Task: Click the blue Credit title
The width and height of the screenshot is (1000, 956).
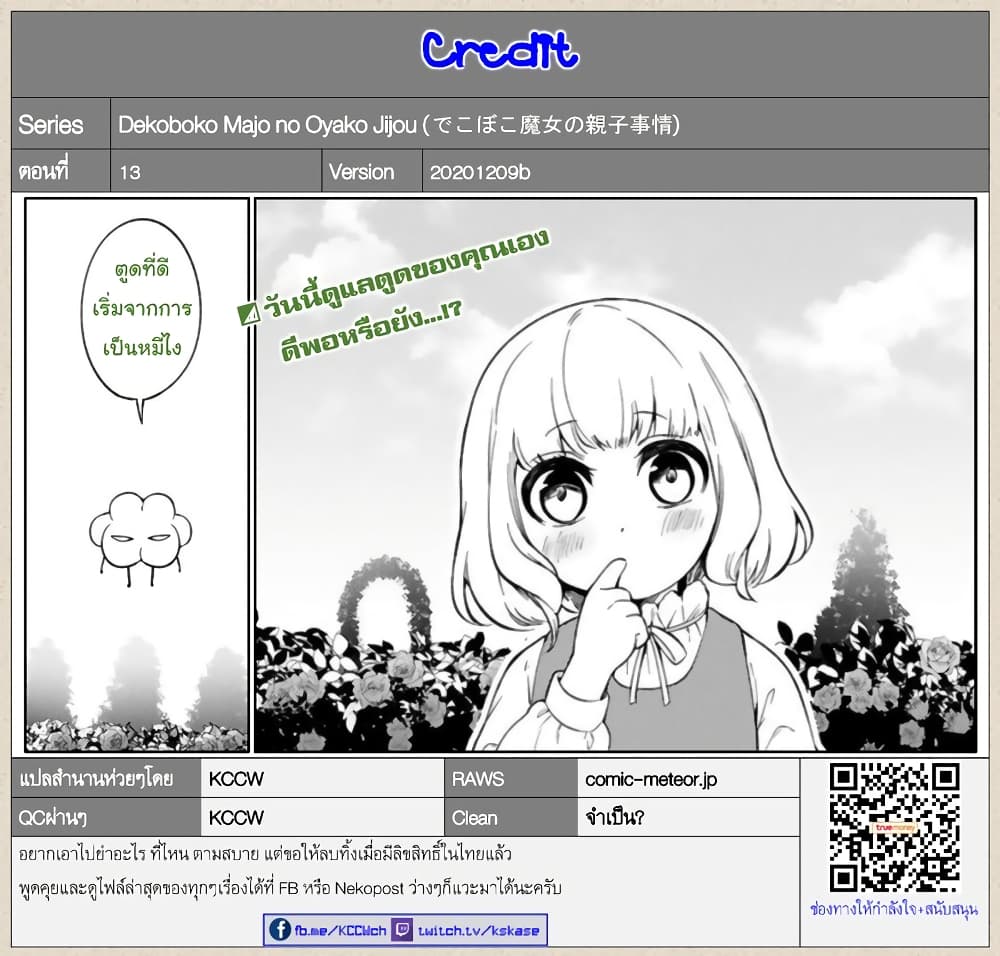Action: pos(500,50)
